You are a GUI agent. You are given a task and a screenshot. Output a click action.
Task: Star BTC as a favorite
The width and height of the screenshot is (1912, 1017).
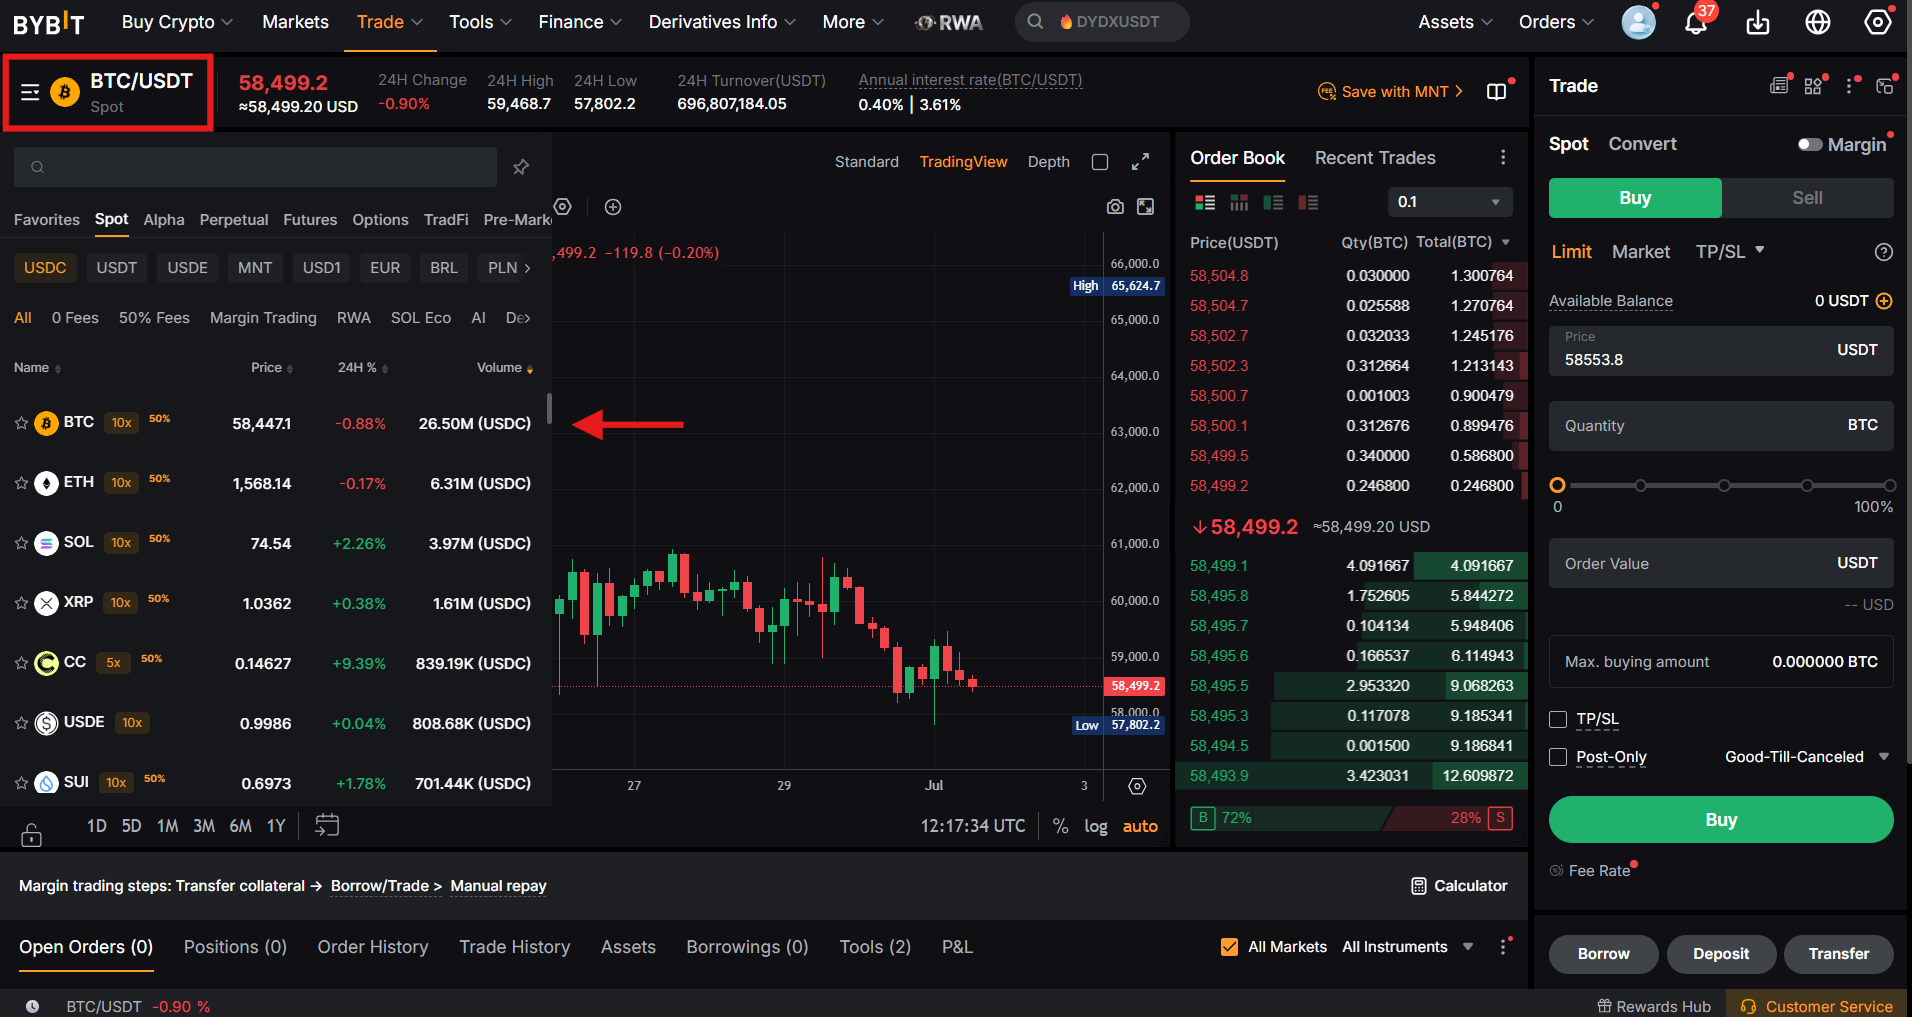click(21, 423)
